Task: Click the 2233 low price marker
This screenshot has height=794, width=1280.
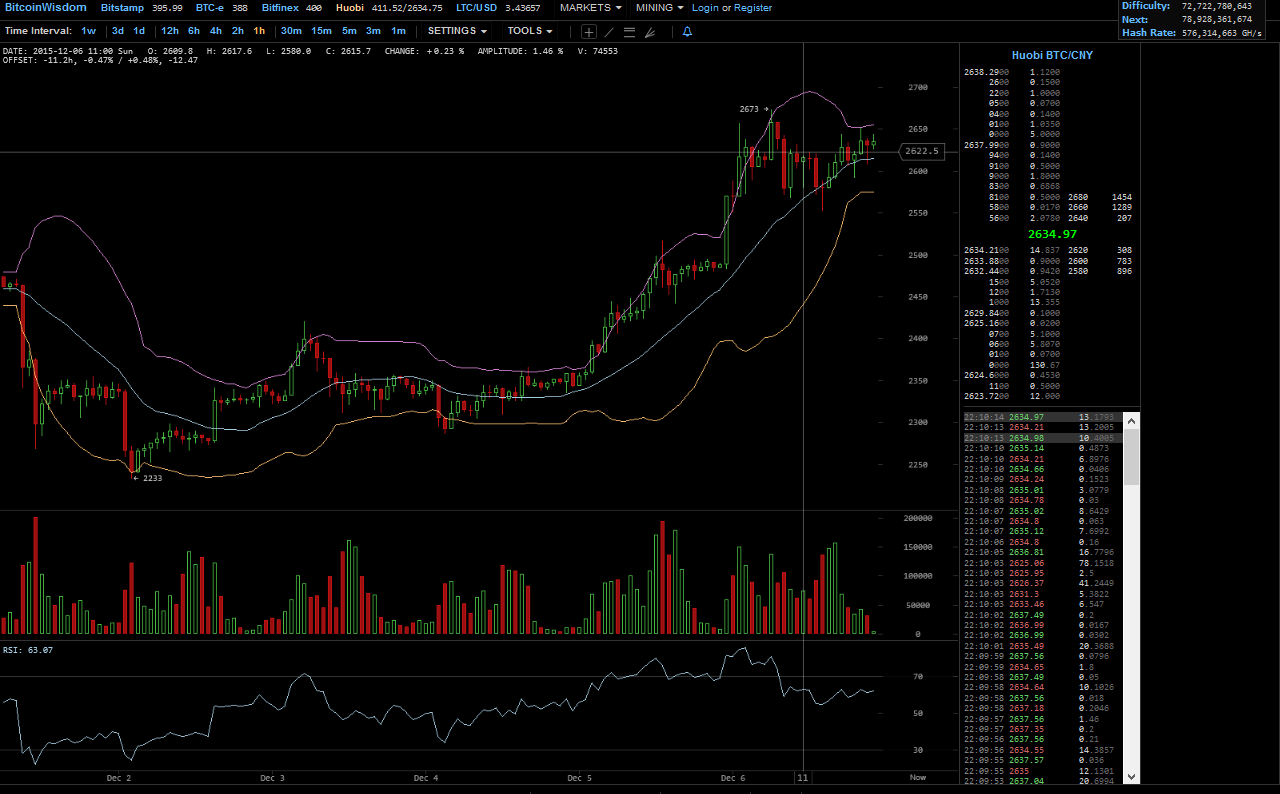Action: point(150,478)
